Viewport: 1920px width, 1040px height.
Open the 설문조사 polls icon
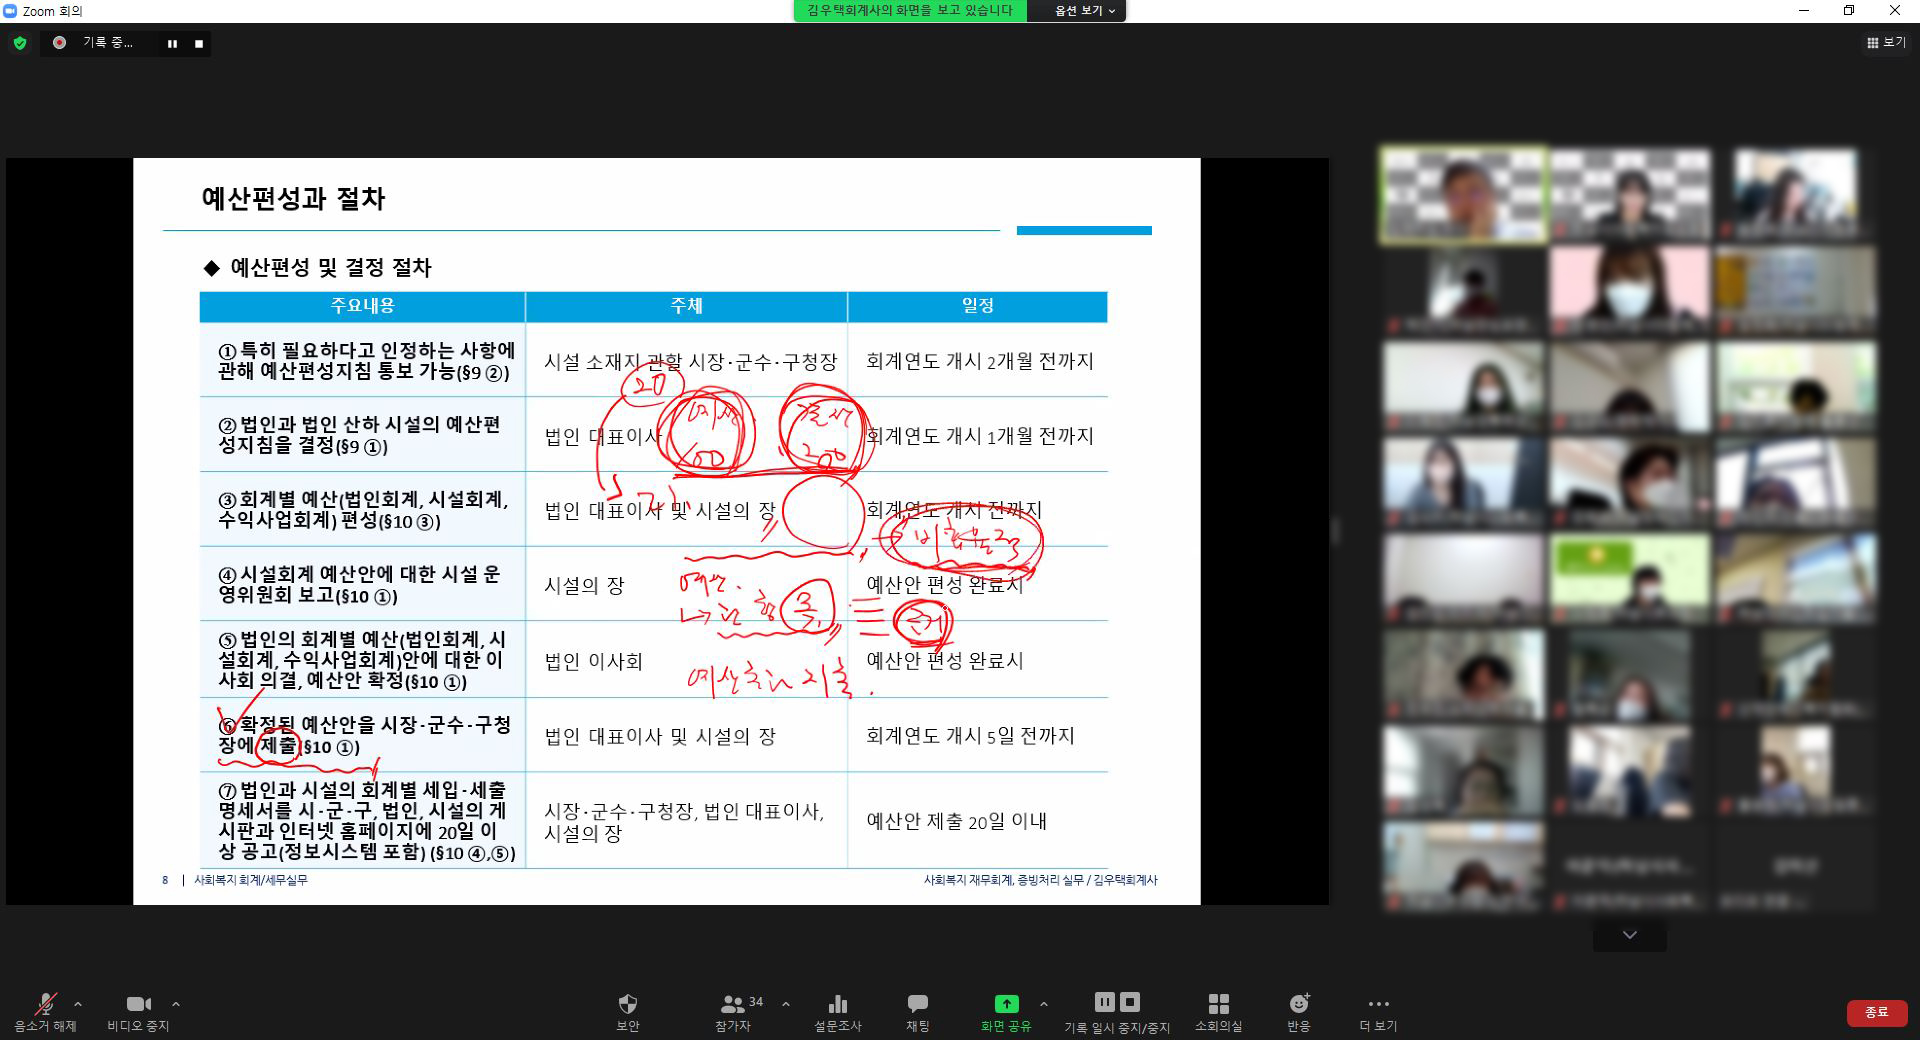(837, 1004)
